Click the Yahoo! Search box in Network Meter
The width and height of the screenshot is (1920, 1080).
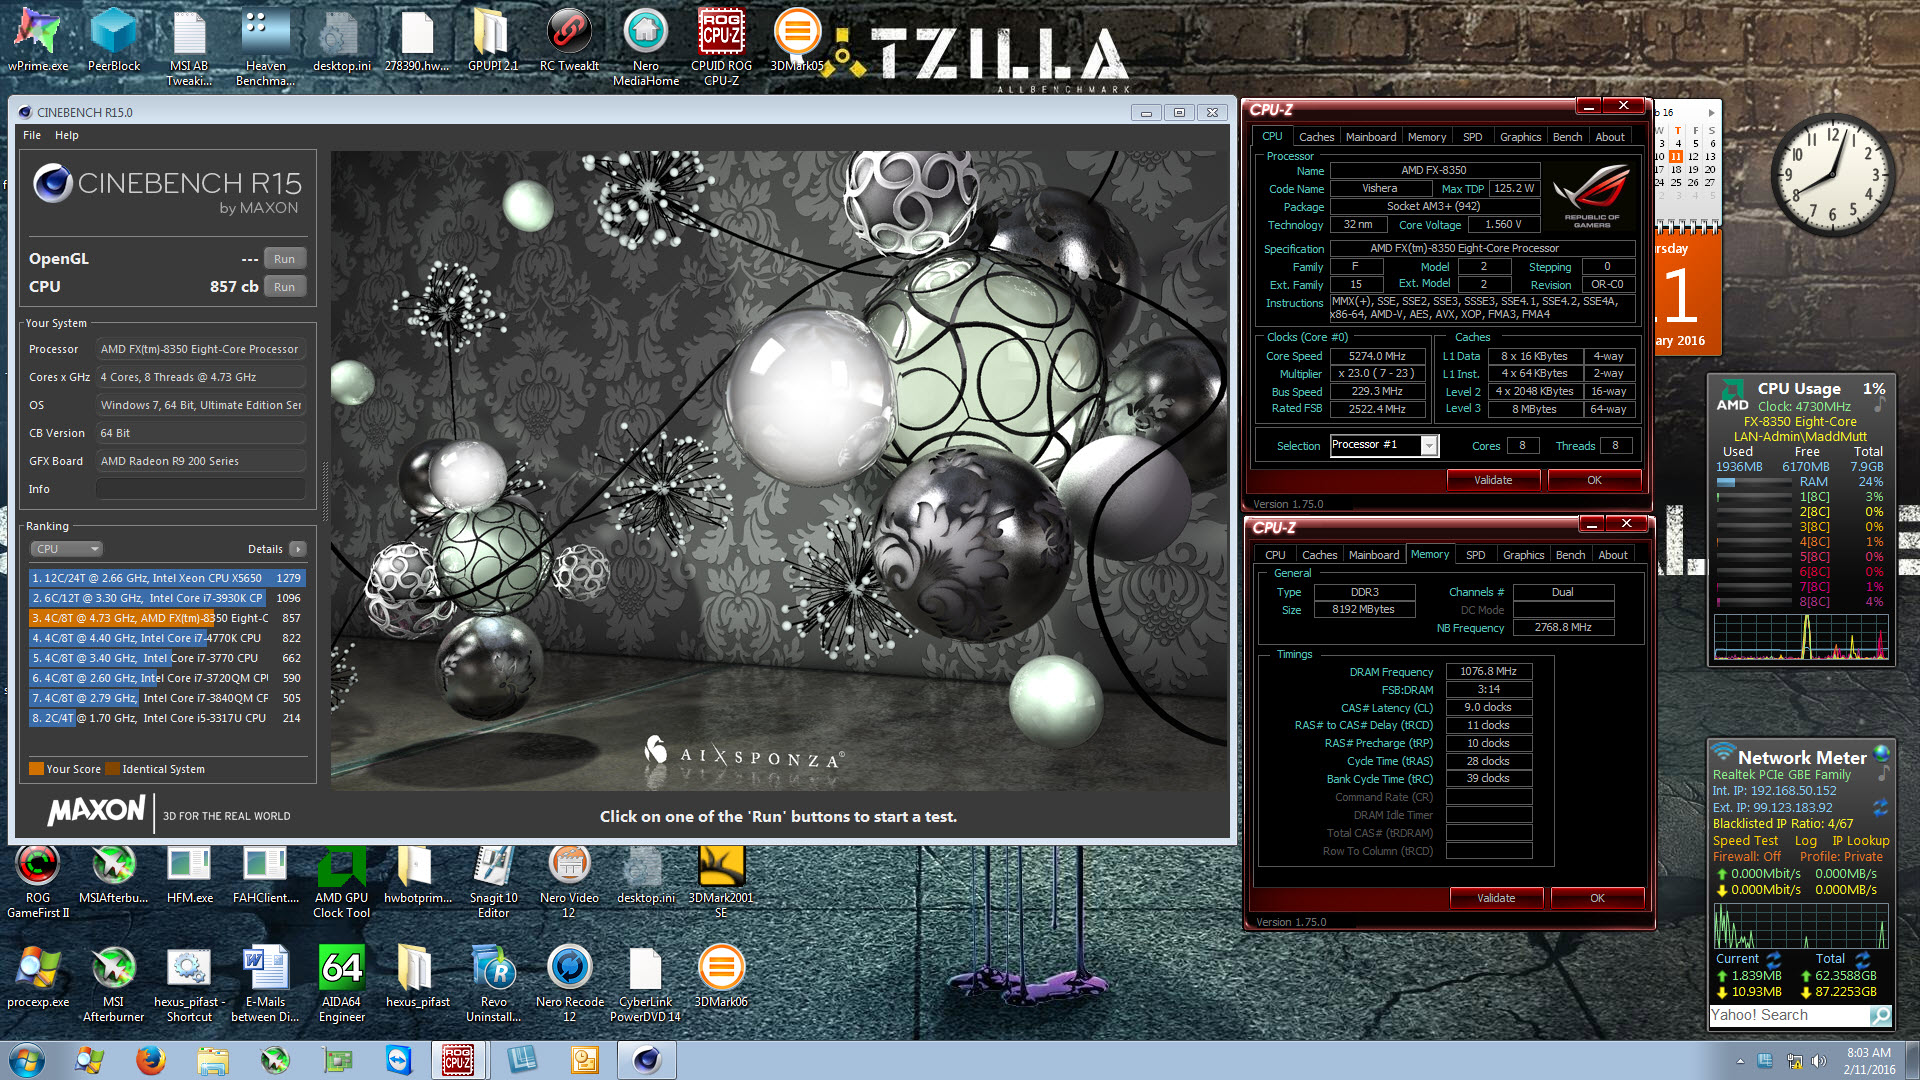coord(1790,1015)
